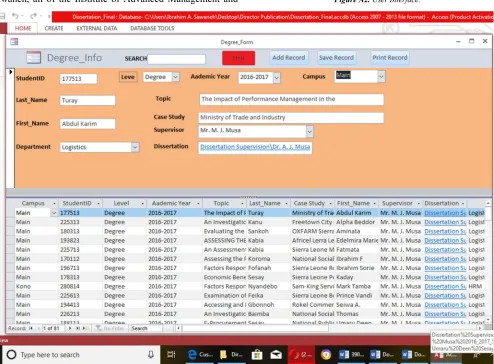494x364 pixels.
Task: Click the record selector arrow beside StudentID
Action: coord(11,72)
